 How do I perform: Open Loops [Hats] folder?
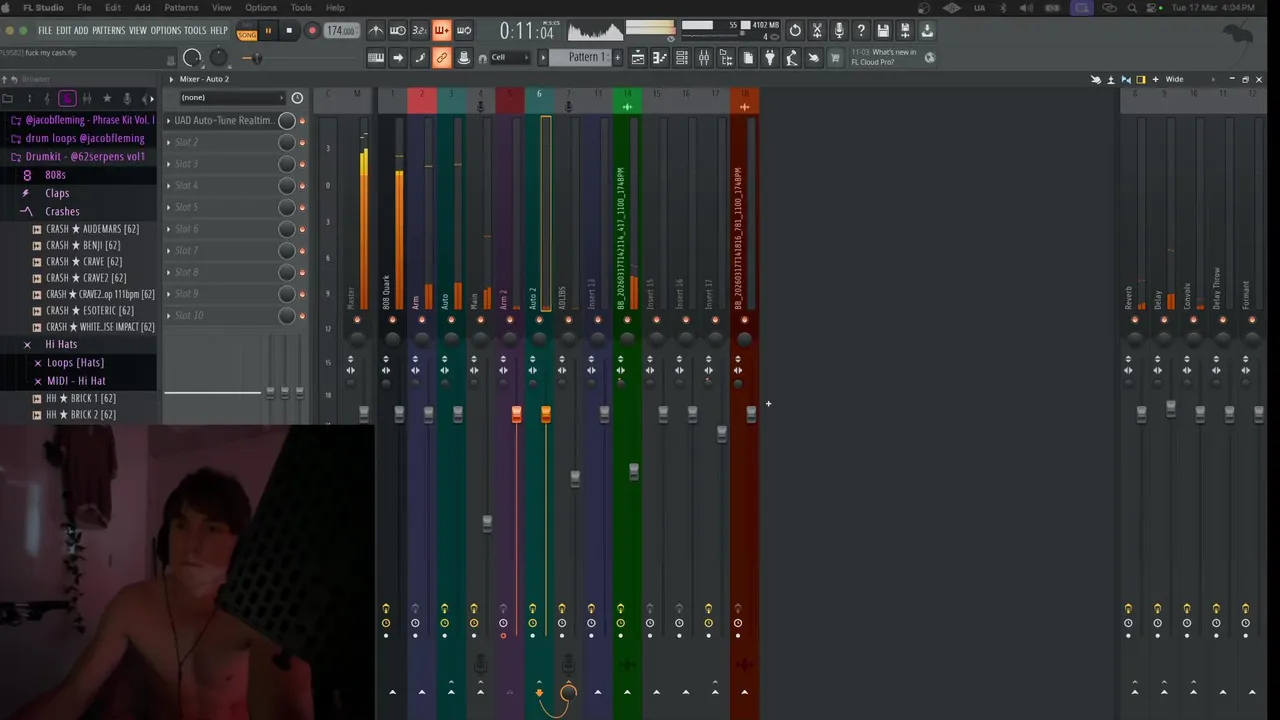coord(75,363)
